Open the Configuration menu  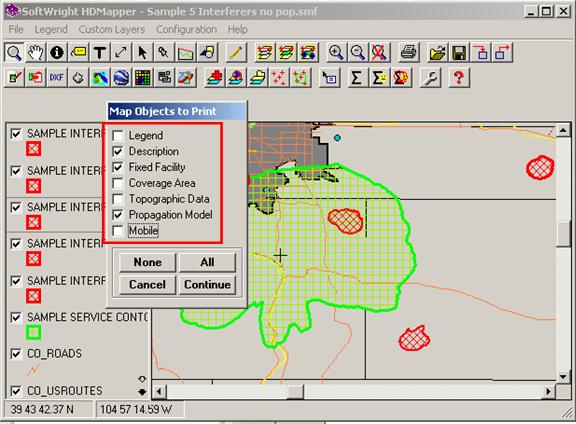pos(186,29)
